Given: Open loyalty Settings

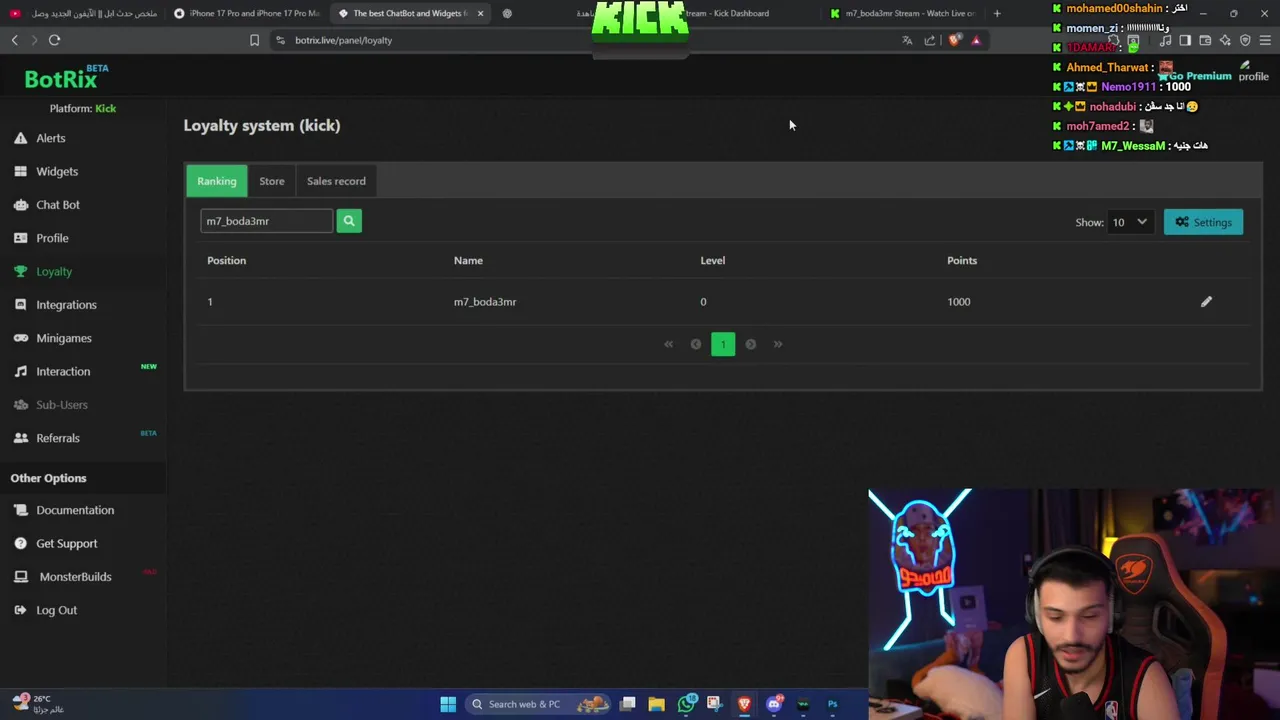Looking at the screenshot, I should pos(1203,222).
